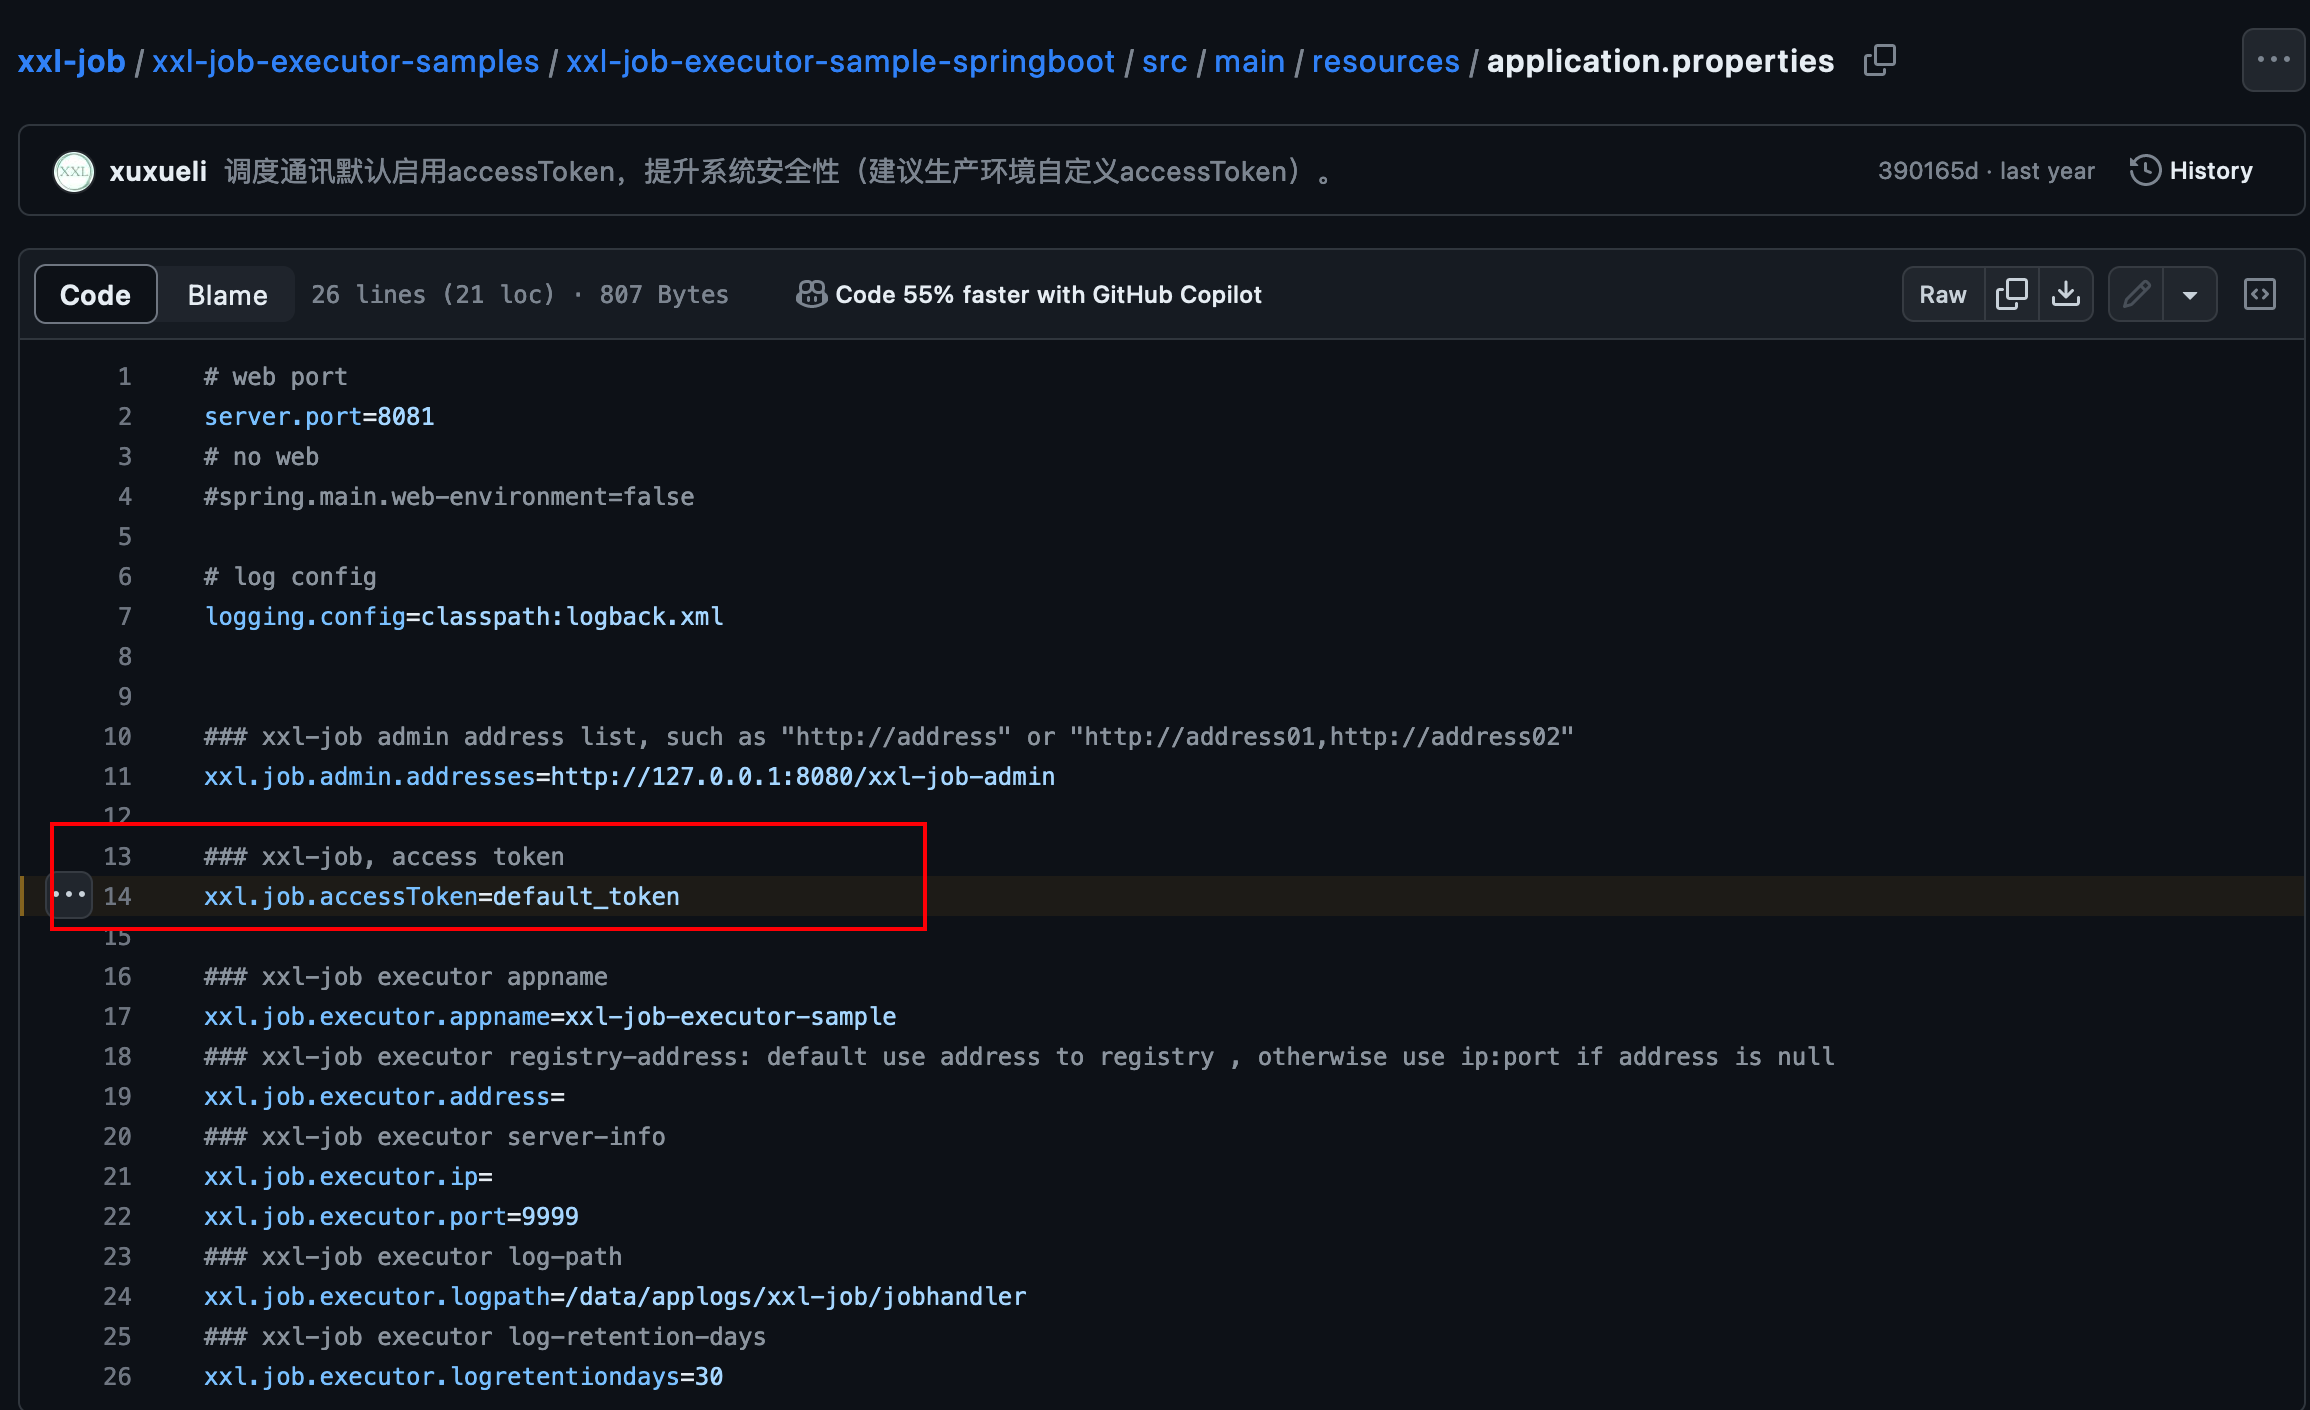
Task: Click #spring.main.web-environment=false comment
Action: point(449,497)
